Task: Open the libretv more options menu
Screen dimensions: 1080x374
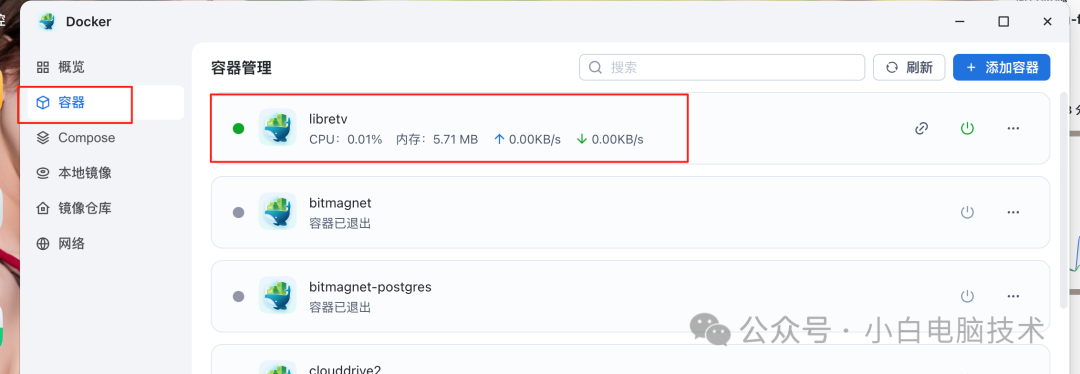Action: coord(1013,128)
